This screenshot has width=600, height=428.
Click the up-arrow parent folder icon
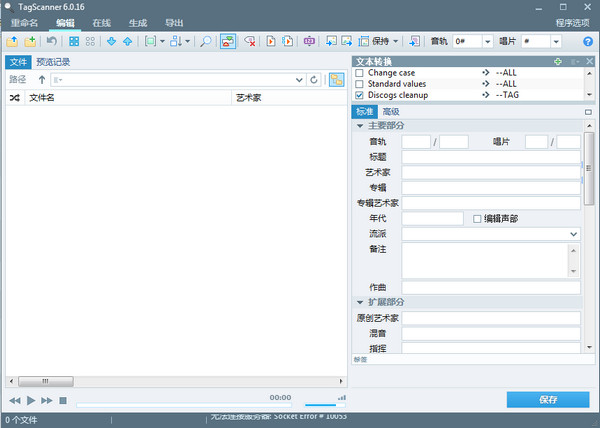pyautogui.click(x=42, y=80)
